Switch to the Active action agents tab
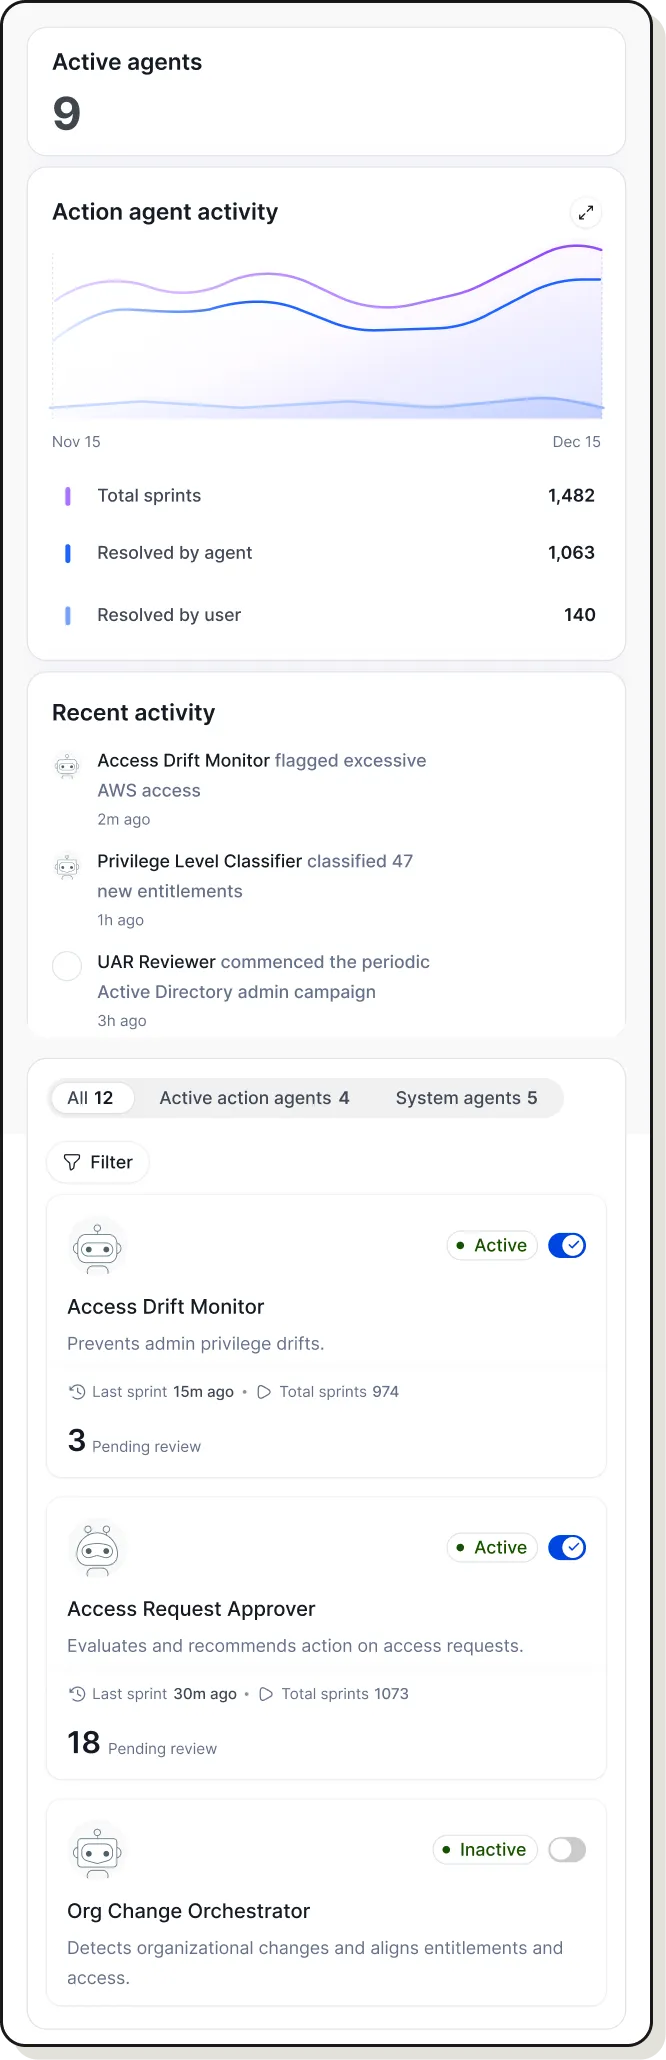The width and height of the screenshot is (666, 2060). [254, 1097]
